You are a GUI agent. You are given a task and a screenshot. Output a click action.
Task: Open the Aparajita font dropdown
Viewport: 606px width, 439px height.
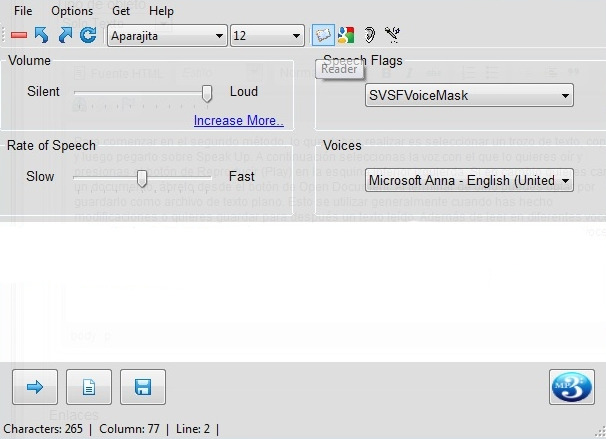point(166,36)
